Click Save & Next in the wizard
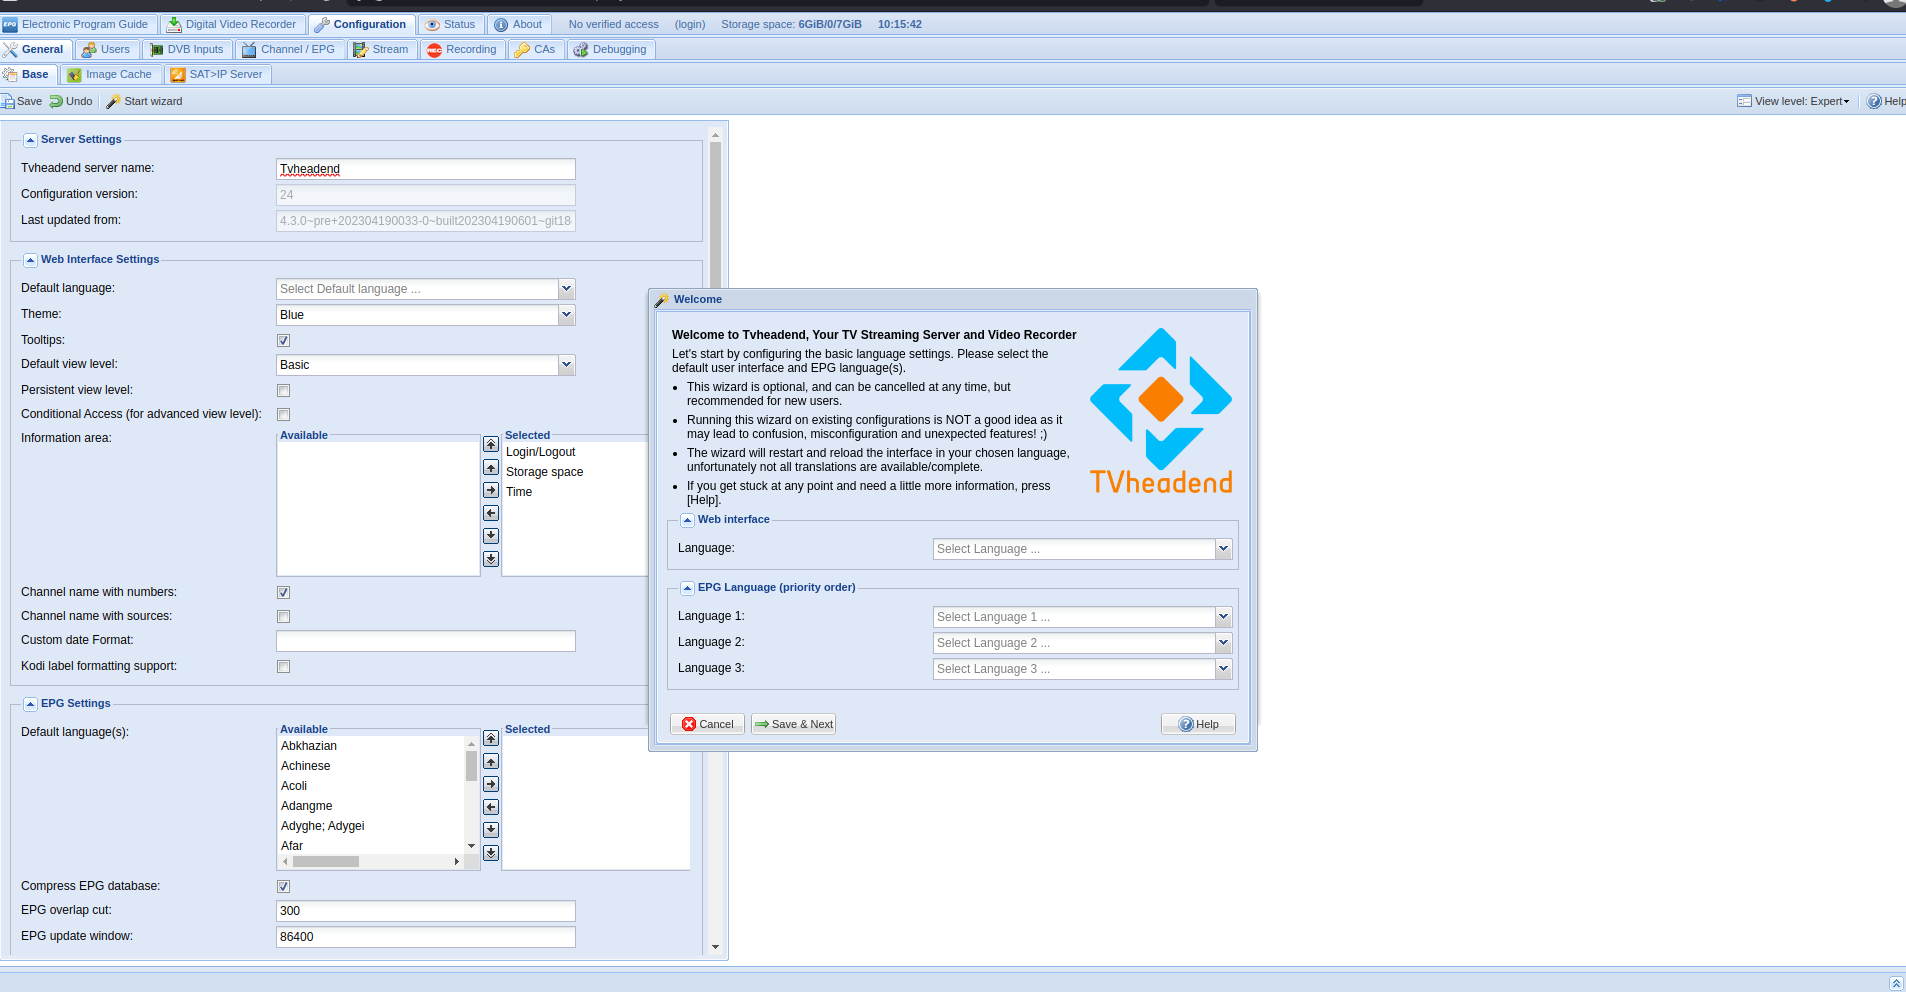The width and height of the screenshot is (1906, 992). pyautogui.click(x=794, y=724)
